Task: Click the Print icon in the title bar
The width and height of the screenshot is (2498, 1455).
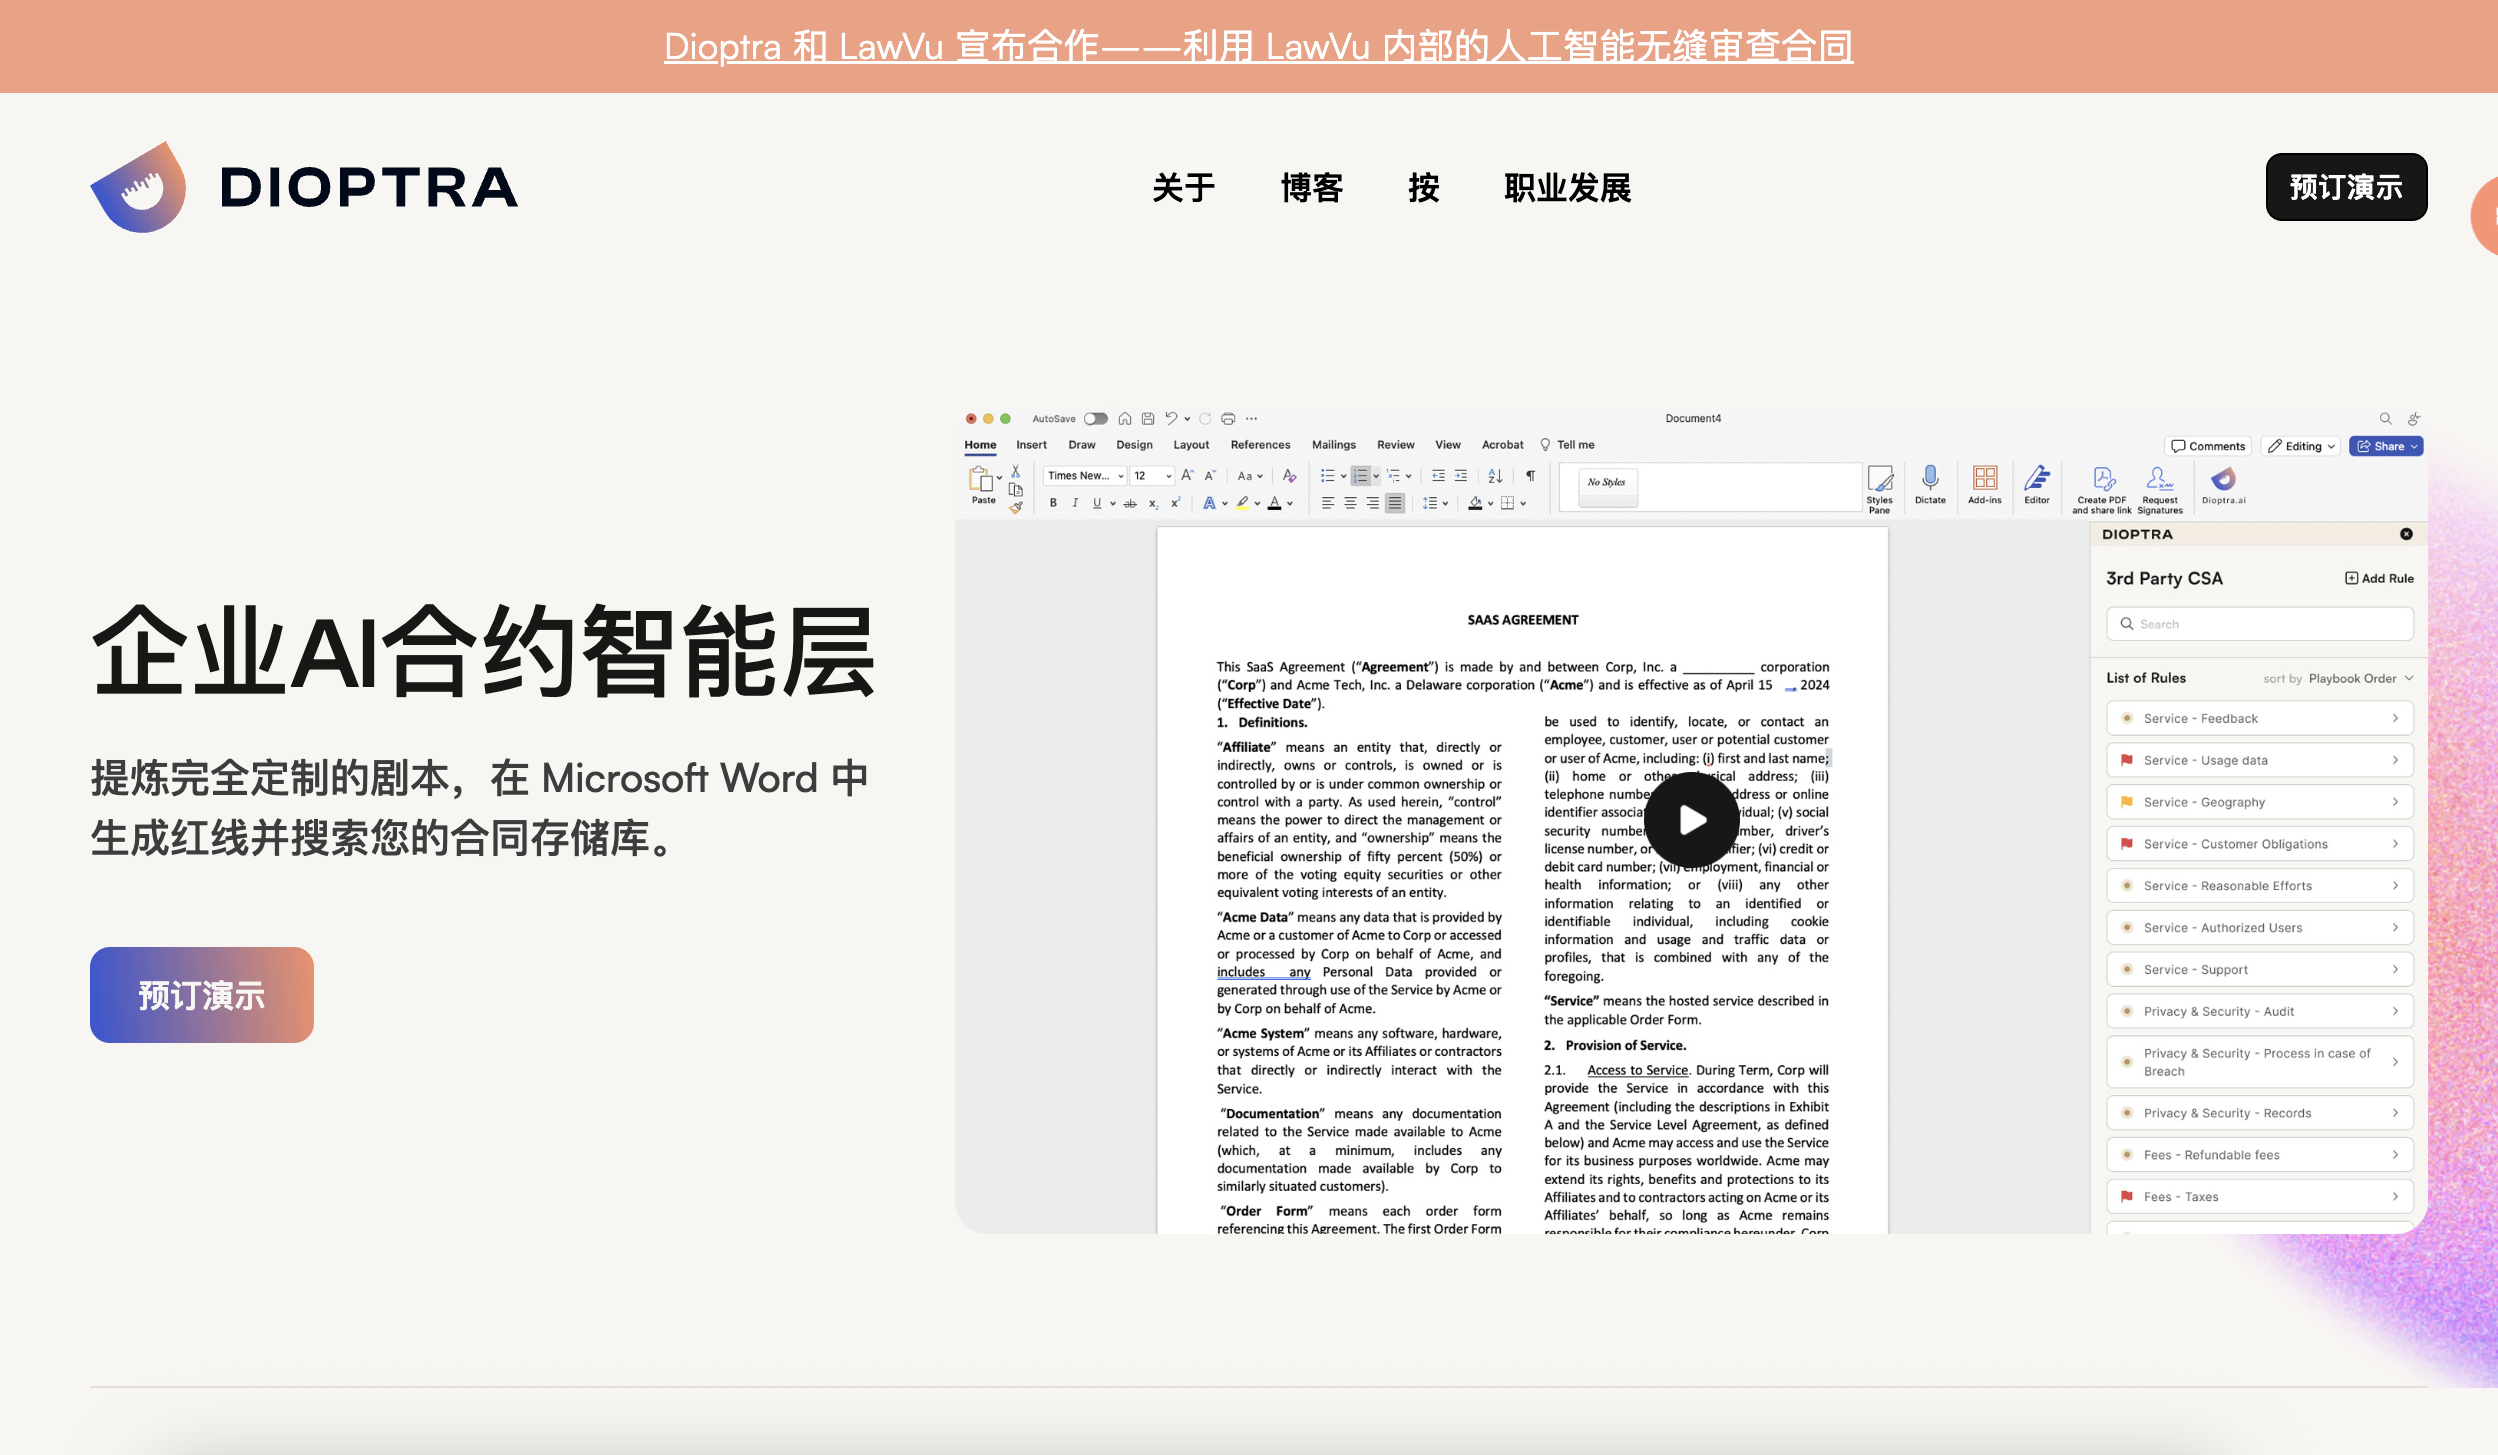Action: click(x=1228, y=419)
